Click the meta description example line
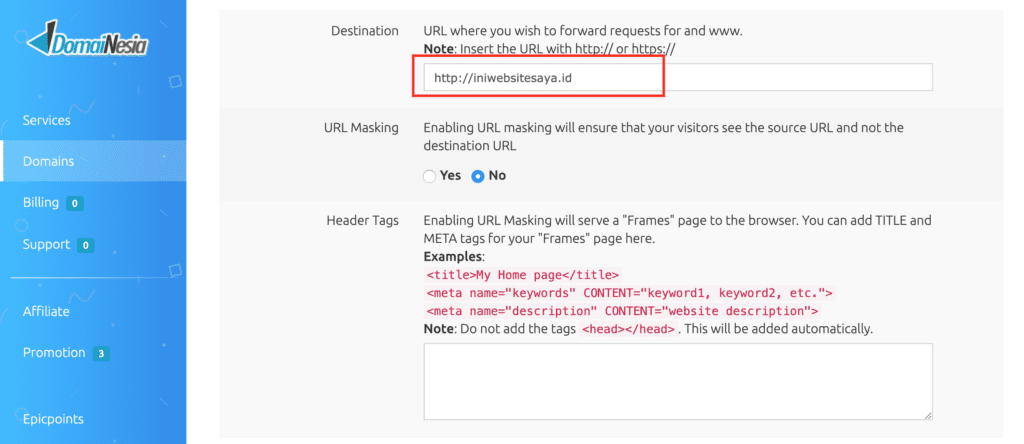Viewport: 1024px width, 444px height. pyautogui.click(x=622, y=311)
